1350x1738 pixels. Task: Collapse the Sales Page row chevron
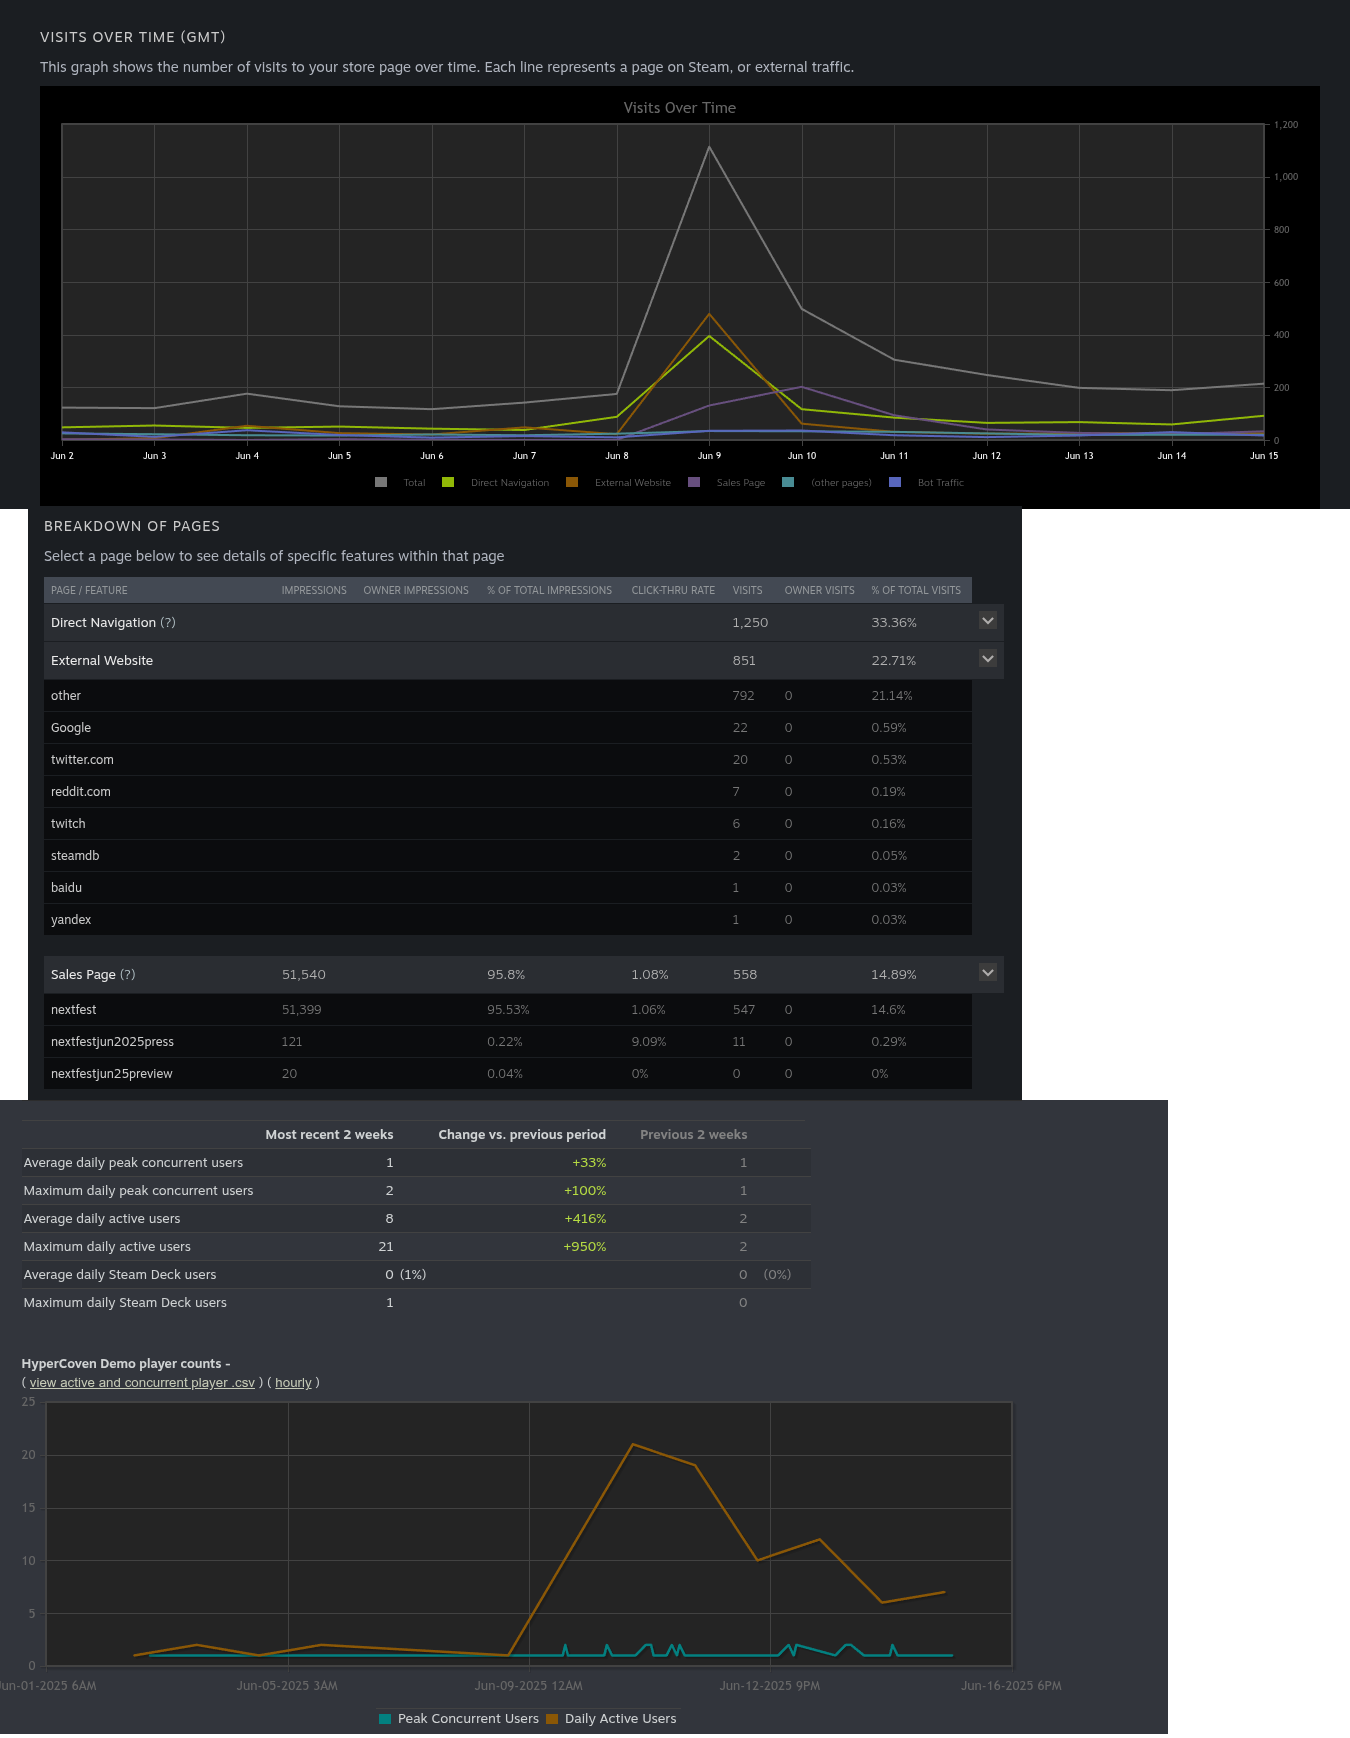coord(988,973)
